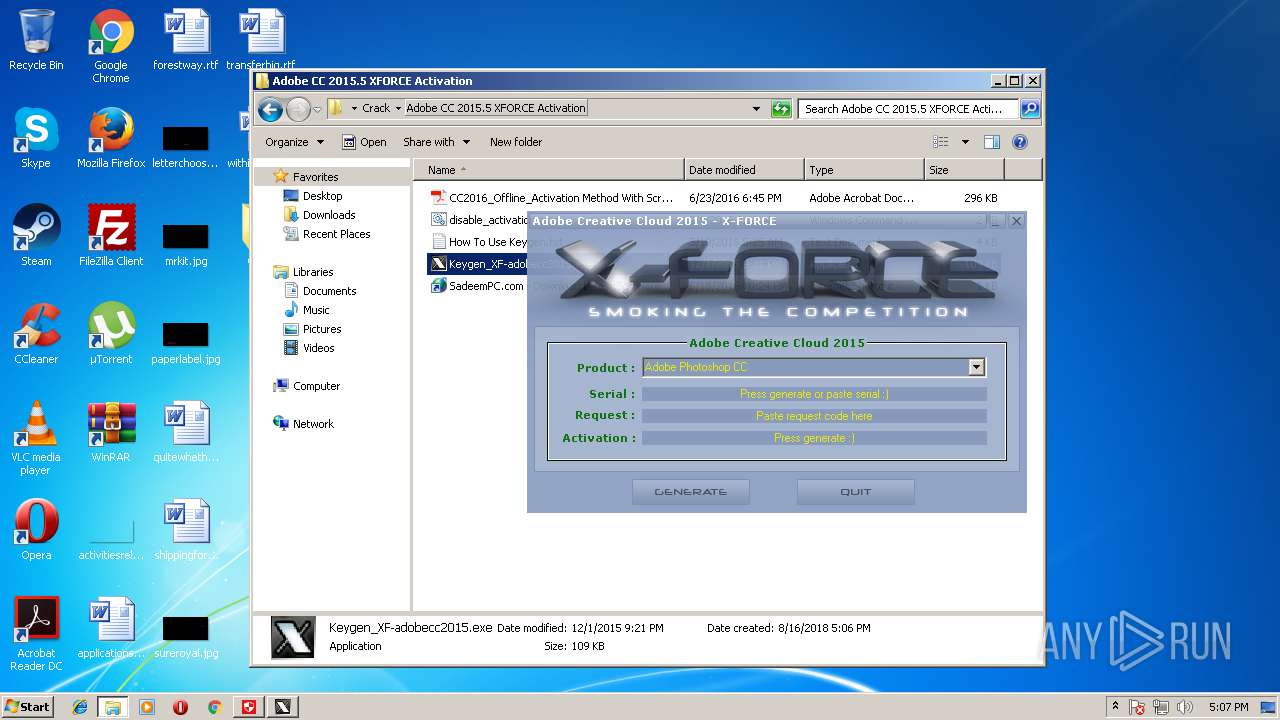This screenshot has width=1280, height=720.
Task: Click New folder in Explorer toolbar
Action: [516, 142]
